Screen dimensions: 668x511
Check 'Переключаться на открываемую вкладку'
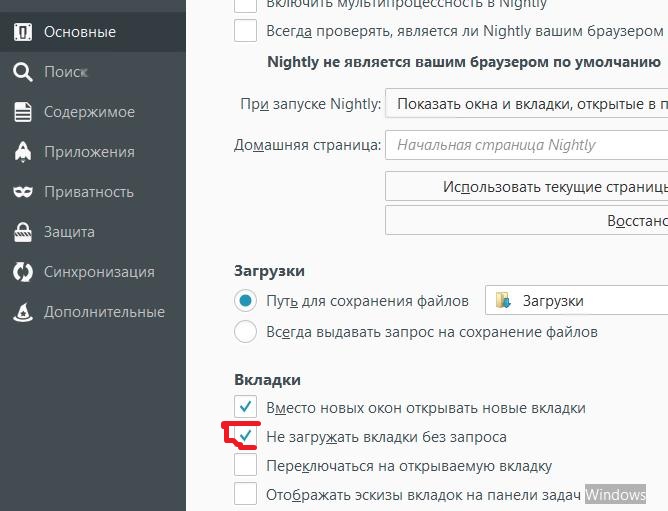point(245,465)
